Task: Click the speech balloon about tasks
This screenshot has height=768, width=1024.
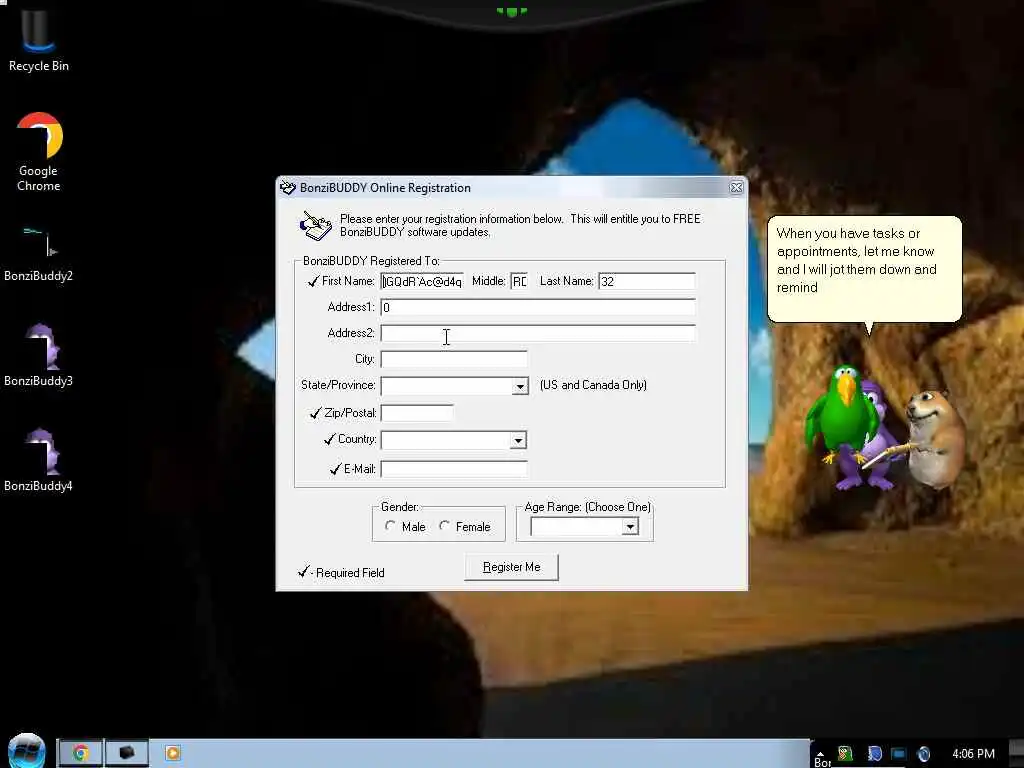Action: [864, 270]
